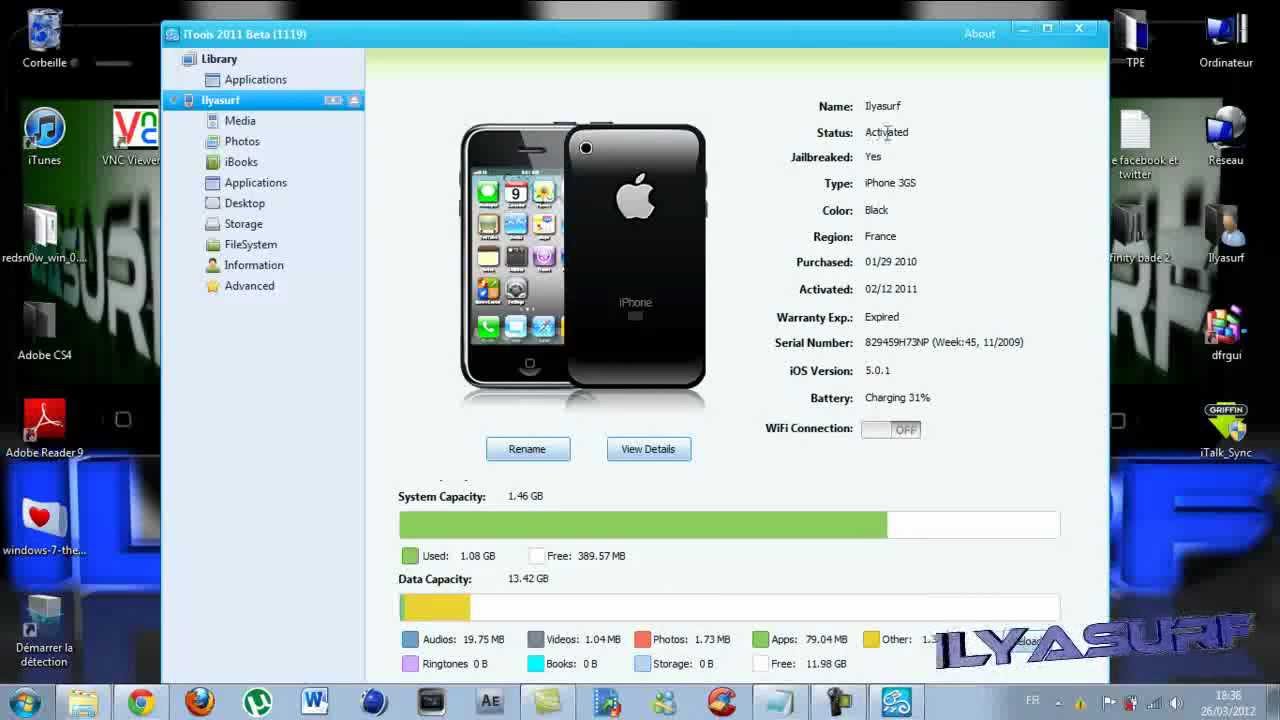Image resolution: width=1280 pixels, height=720 pixels.
Task: Open the Media section icon
Action: (213, 121)
